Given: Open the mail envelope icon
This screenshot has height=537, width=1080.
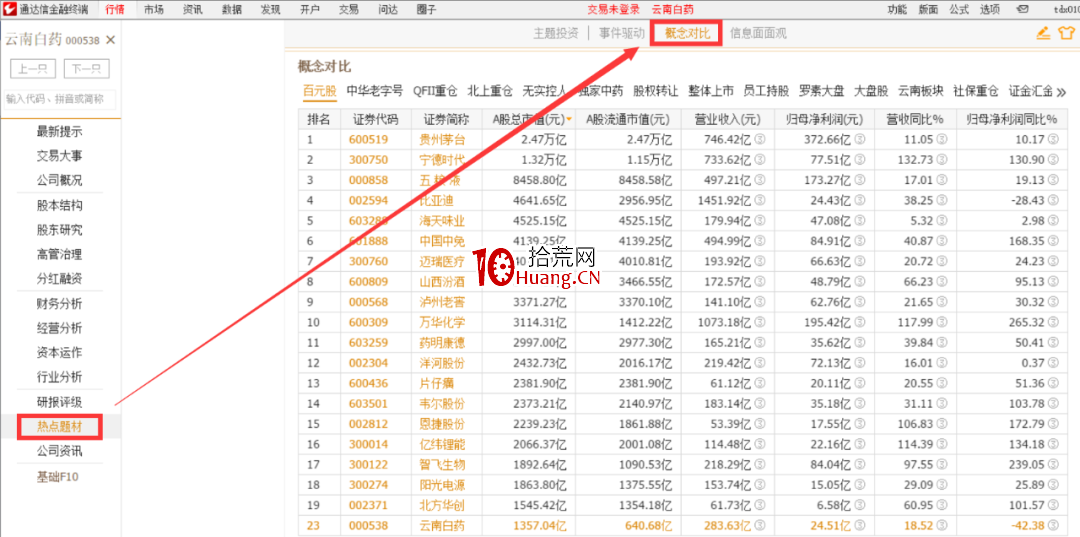Looking at the screenshot, I should (x=1022, y=10).
